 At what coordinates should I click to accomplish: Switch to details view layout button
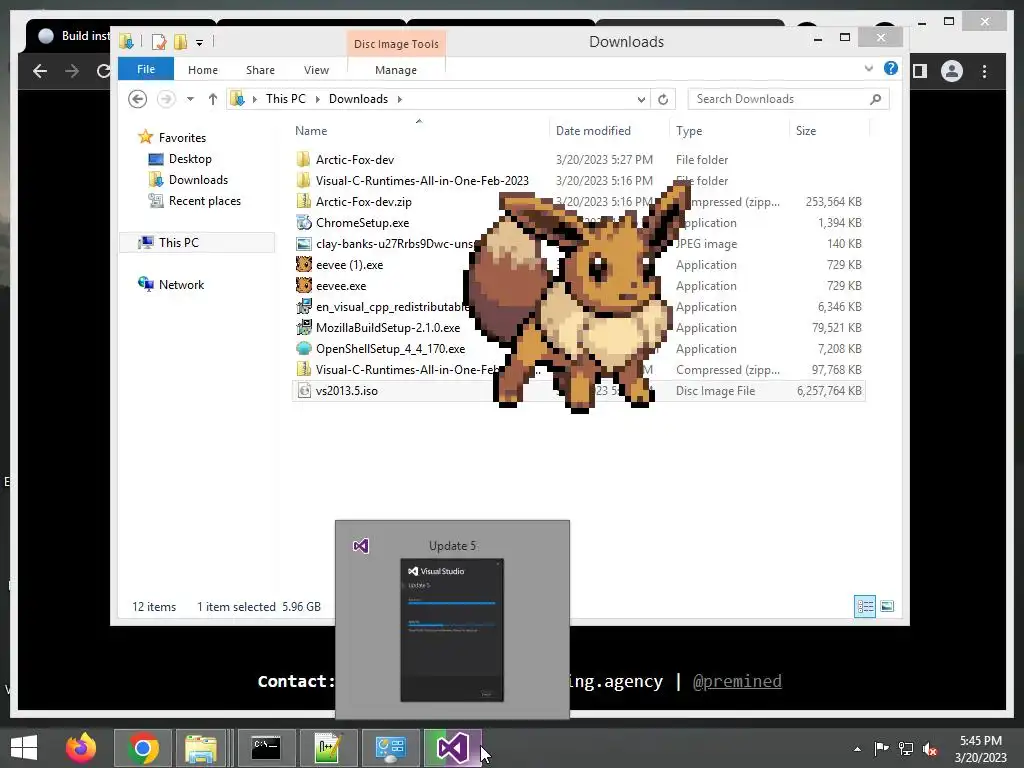click(865, 607)
